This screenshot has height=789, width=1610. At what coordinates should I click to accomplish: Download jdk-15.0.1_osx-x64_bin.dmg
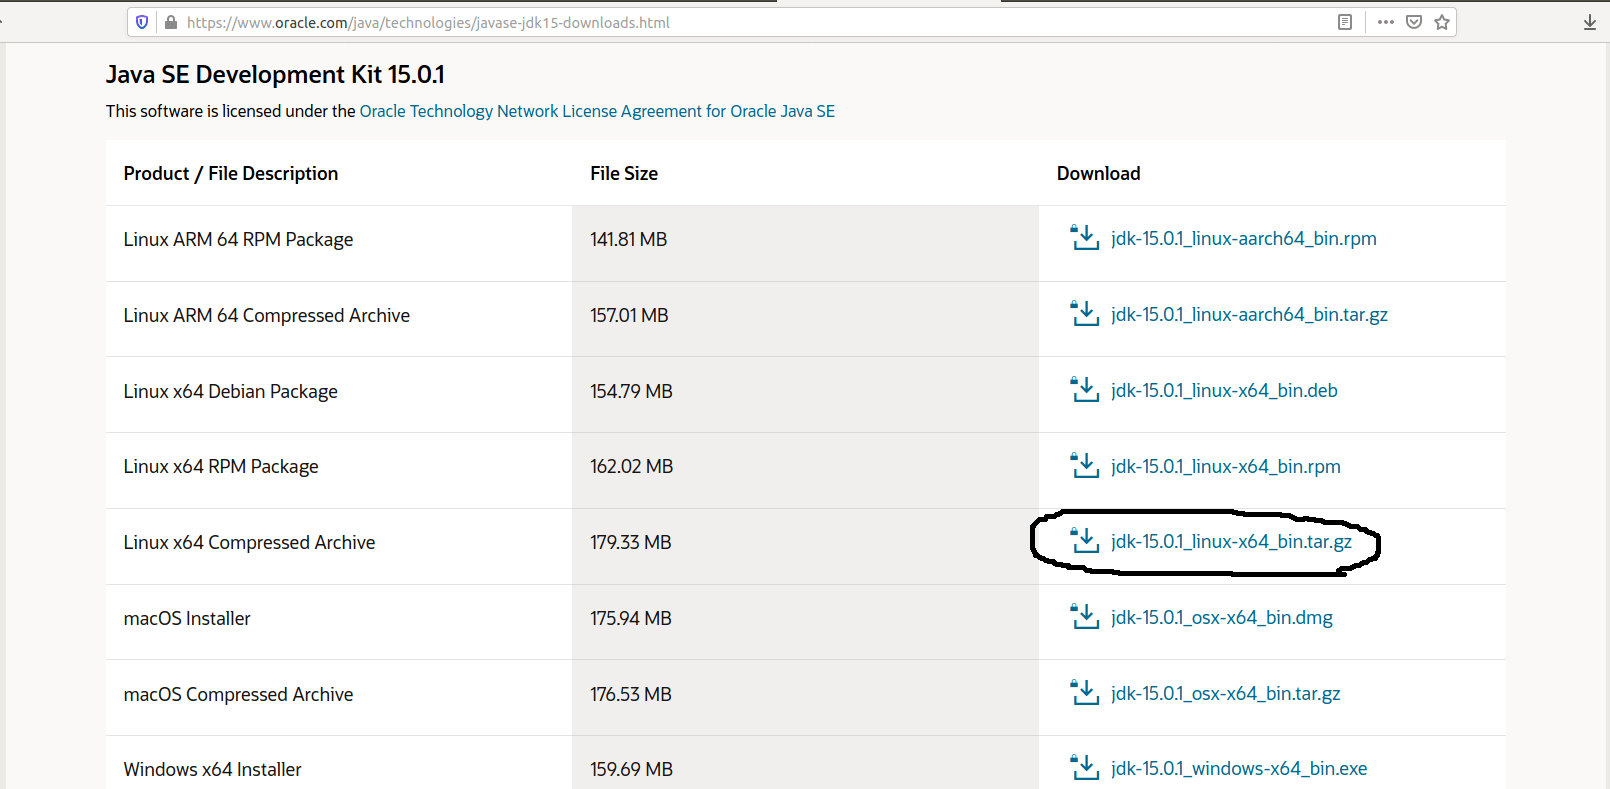point(1222,617)
